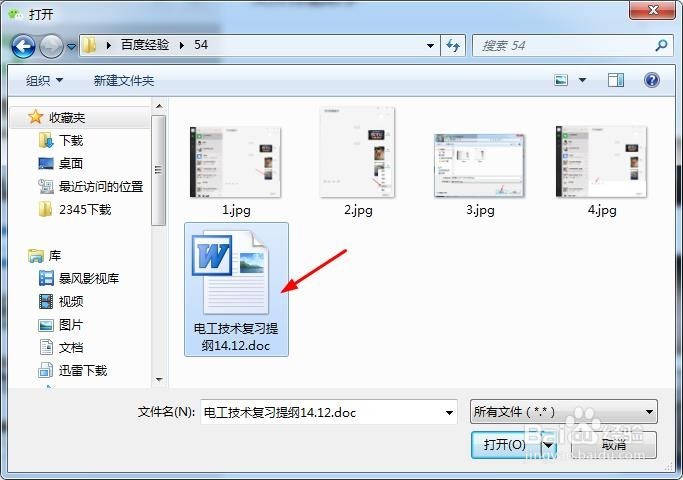Show the preview pane
The width and height of the screenshot is (683, 480).
[615, 80]
